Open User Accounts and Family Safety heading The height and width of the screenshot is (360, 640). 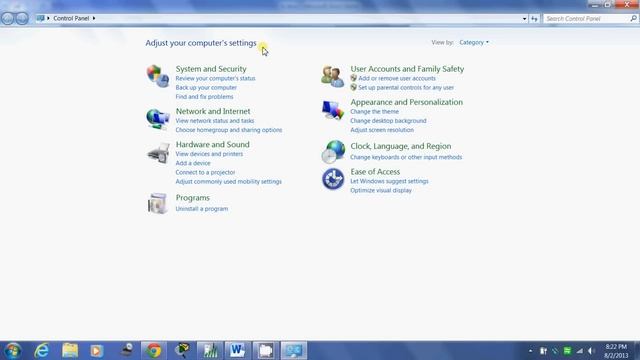407,69
